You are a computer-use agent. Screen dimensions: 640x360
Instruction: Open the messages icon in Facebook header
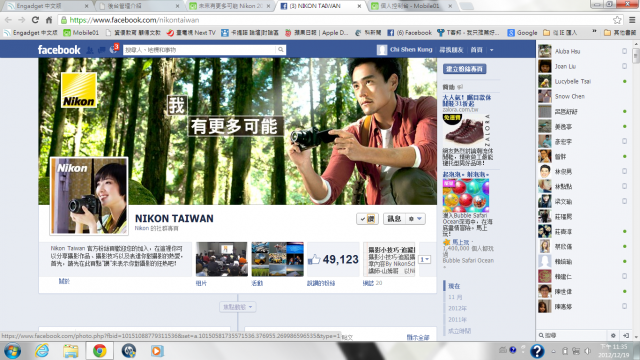tap(102, 50)
